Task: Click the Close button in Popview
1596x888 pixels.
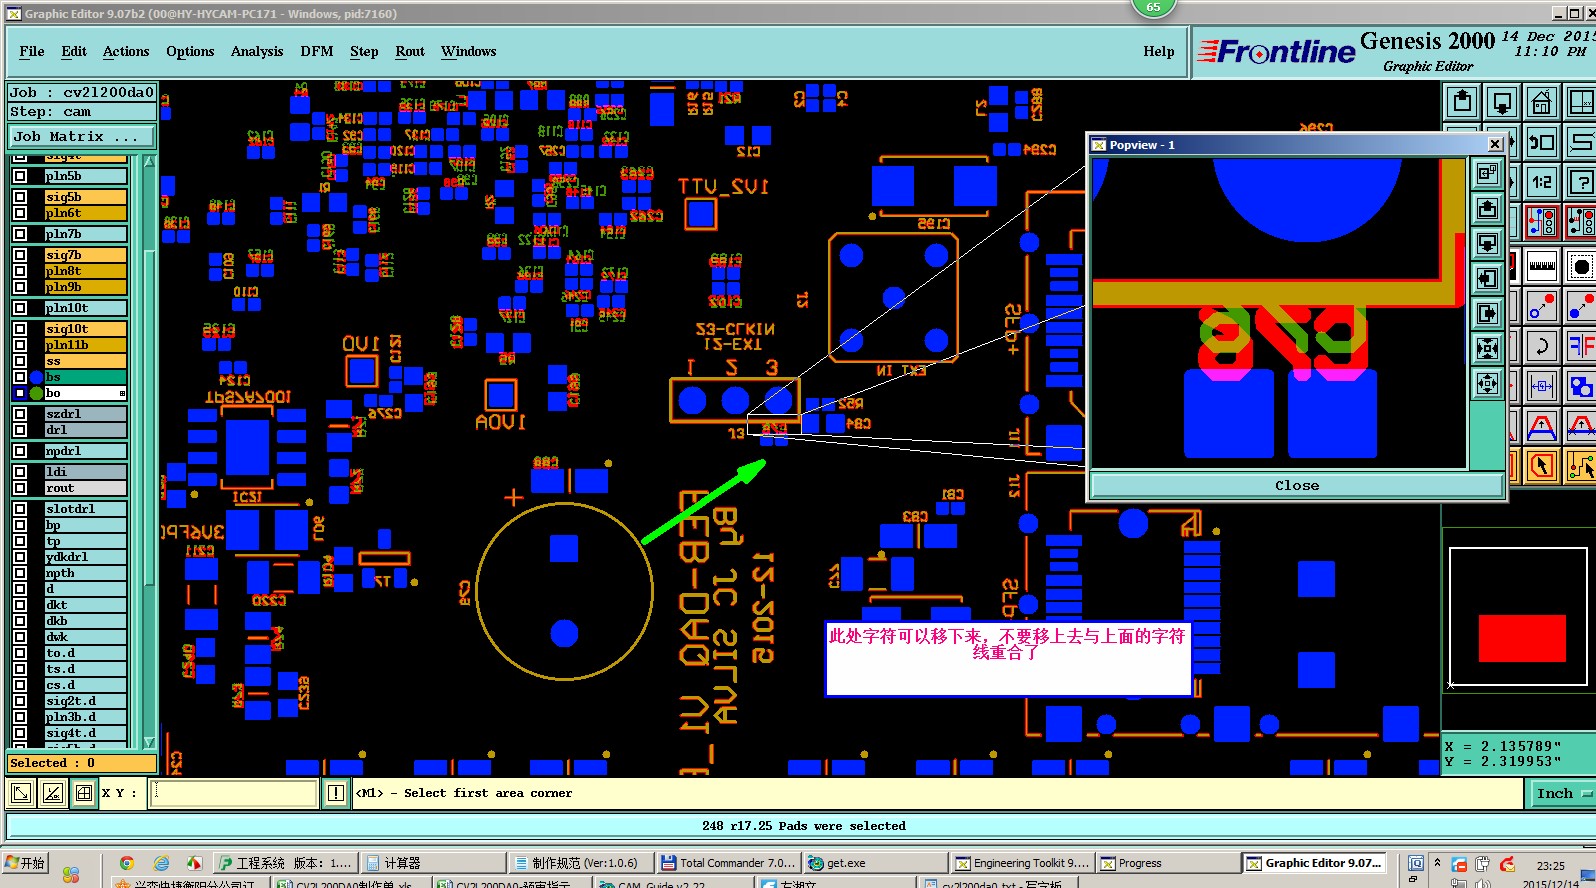Action: click(1297, 486)
